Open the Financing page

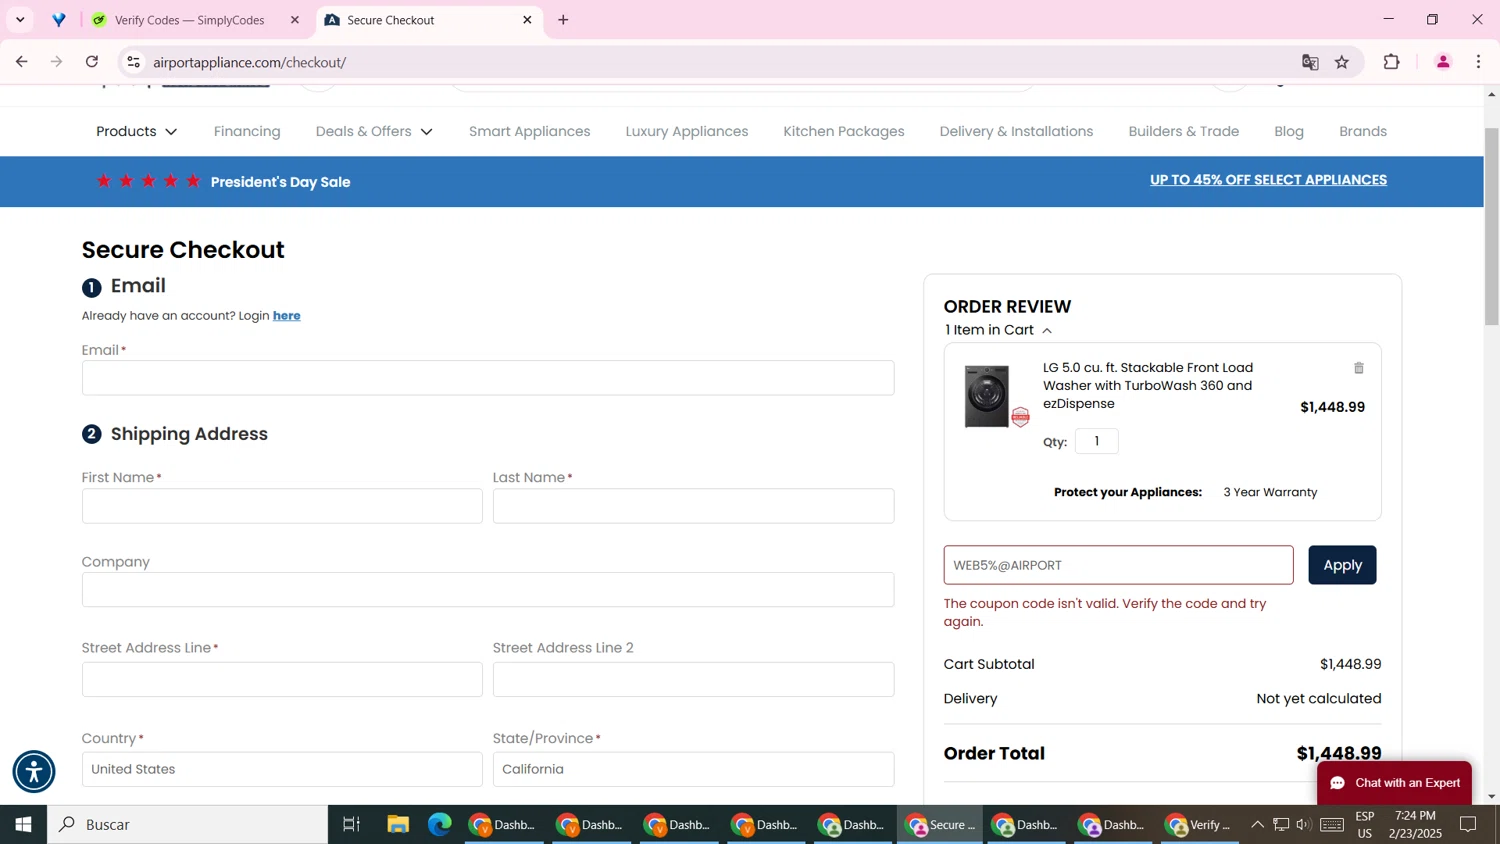tap(247, 132)
